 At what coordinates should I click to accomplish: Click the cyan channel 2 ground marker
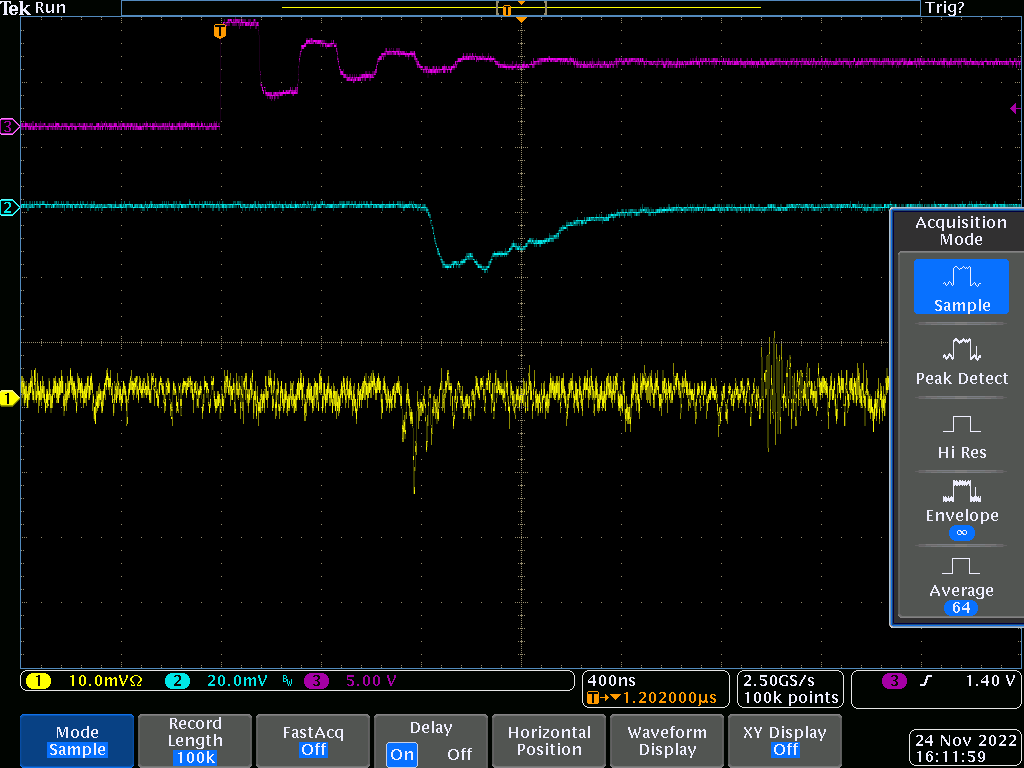tap(10, 208)
